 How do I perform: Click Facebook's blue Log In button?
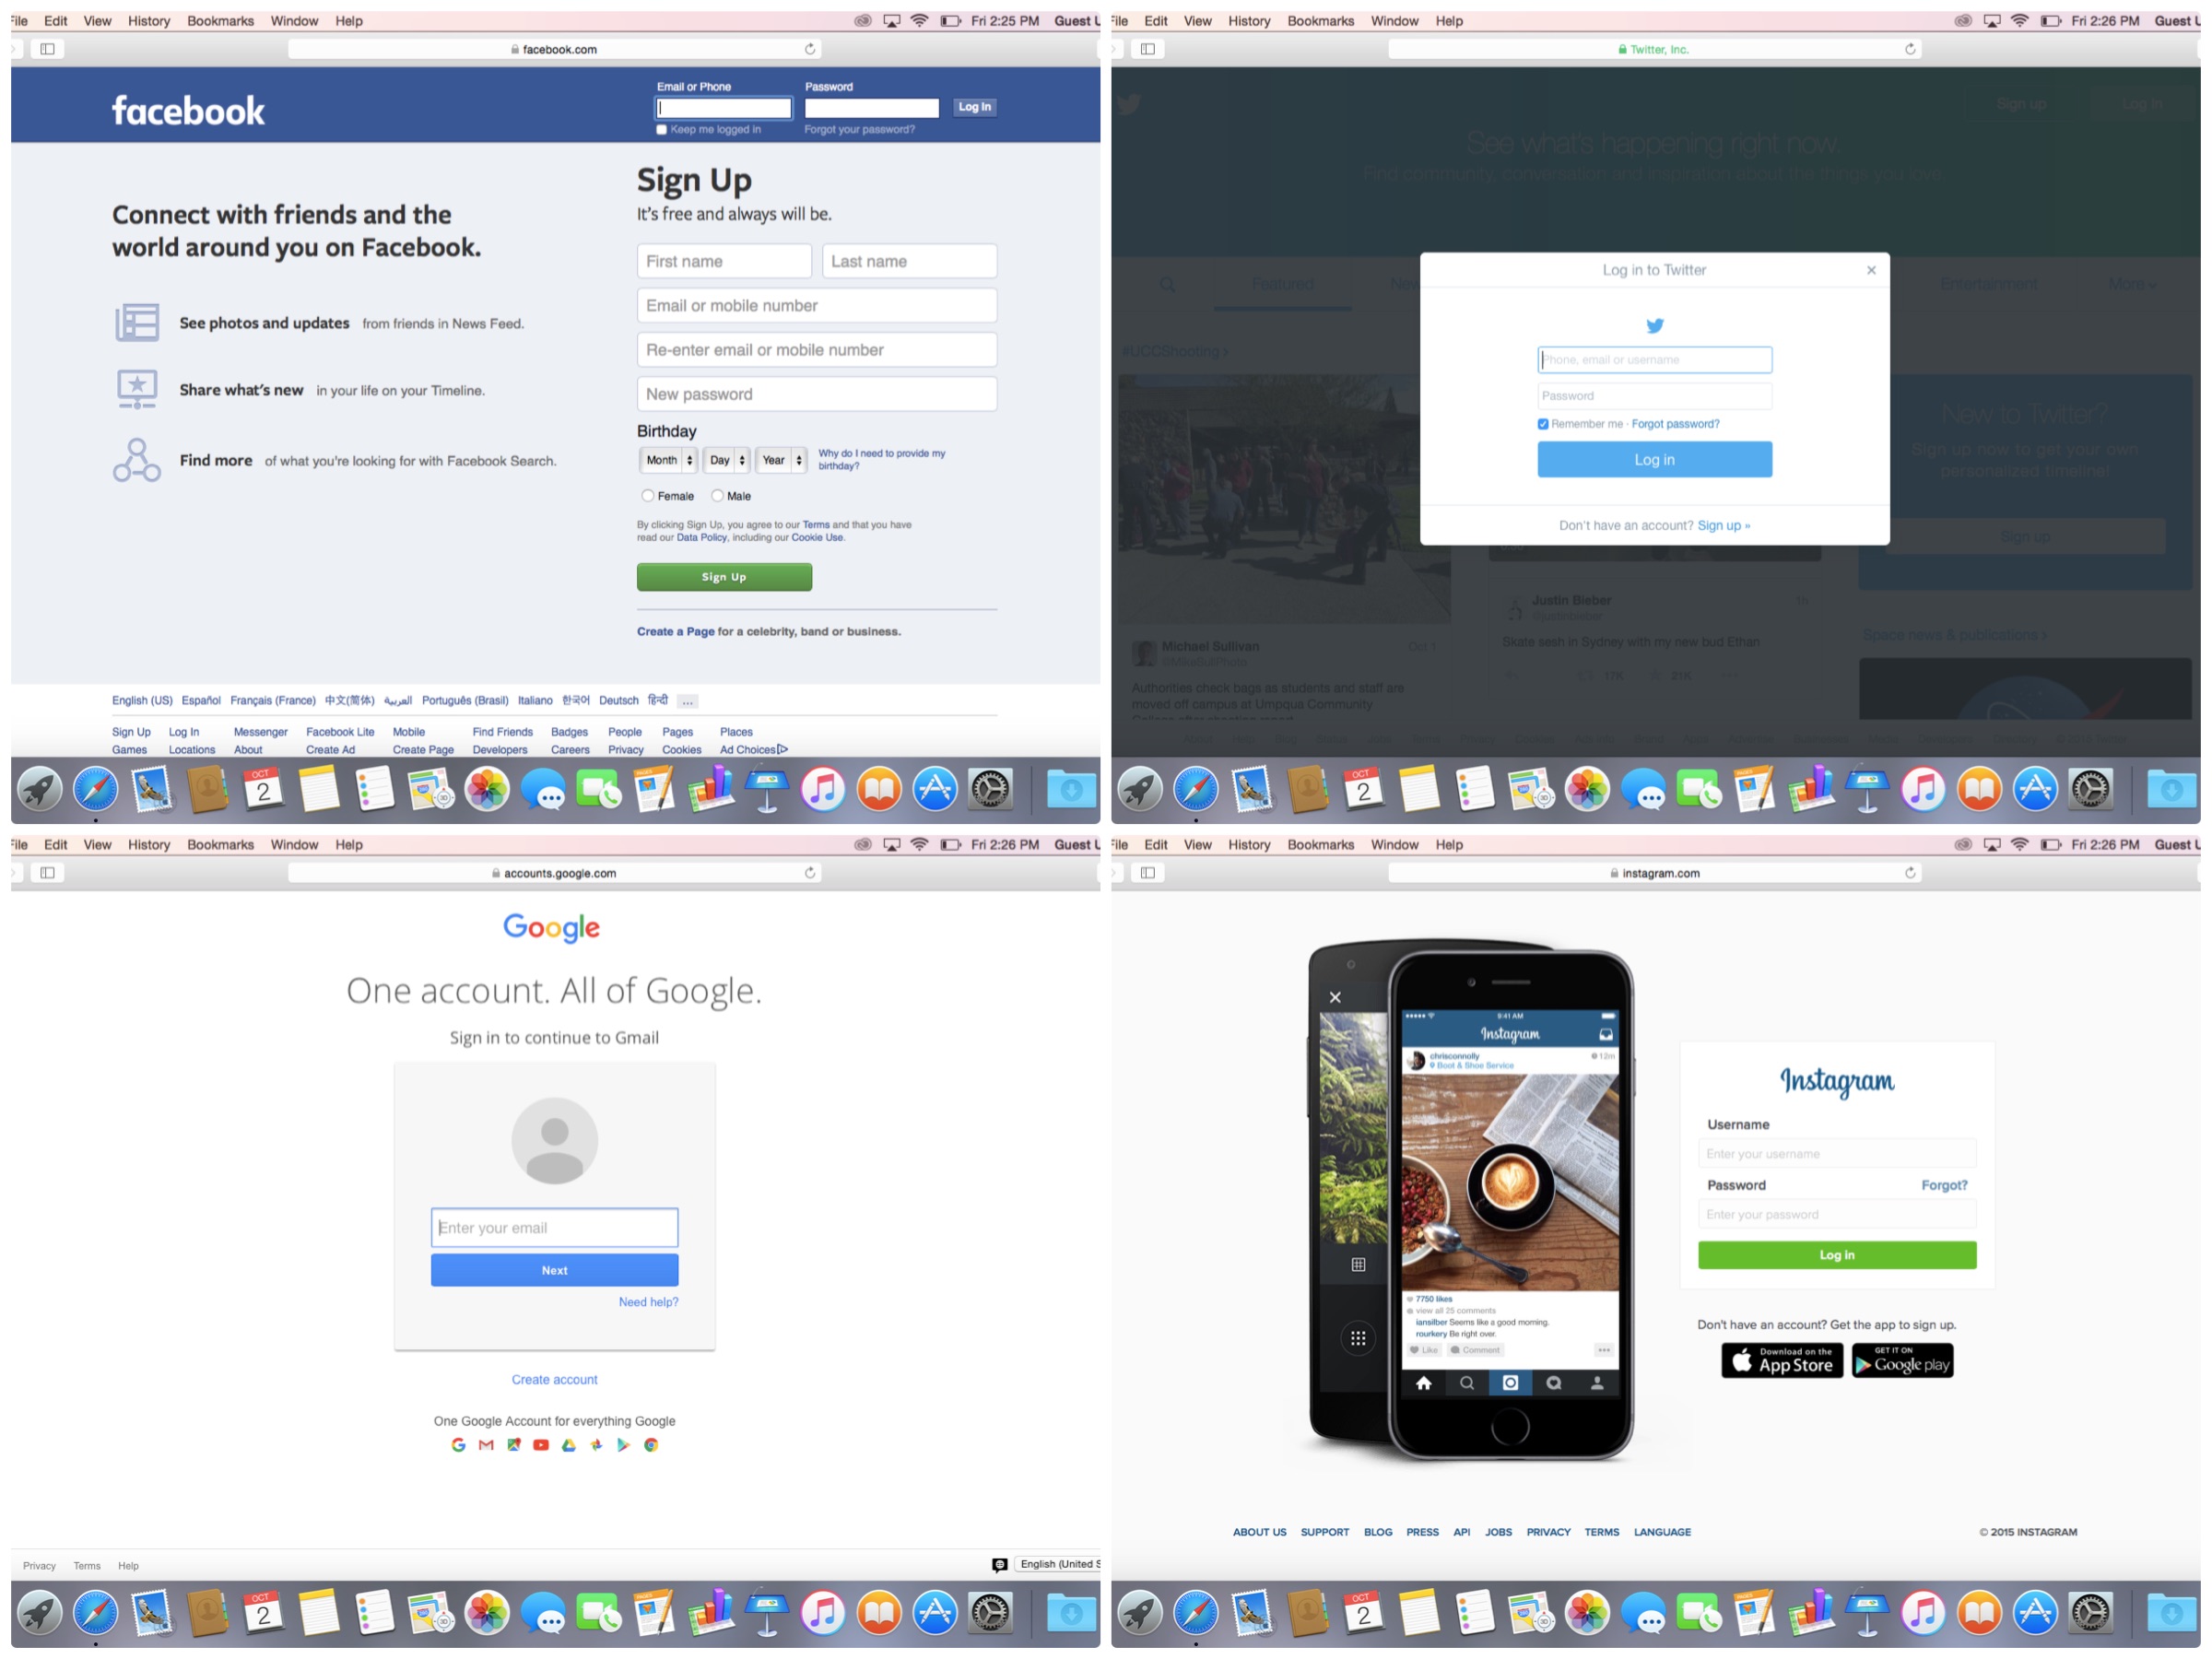click(974, 107)
